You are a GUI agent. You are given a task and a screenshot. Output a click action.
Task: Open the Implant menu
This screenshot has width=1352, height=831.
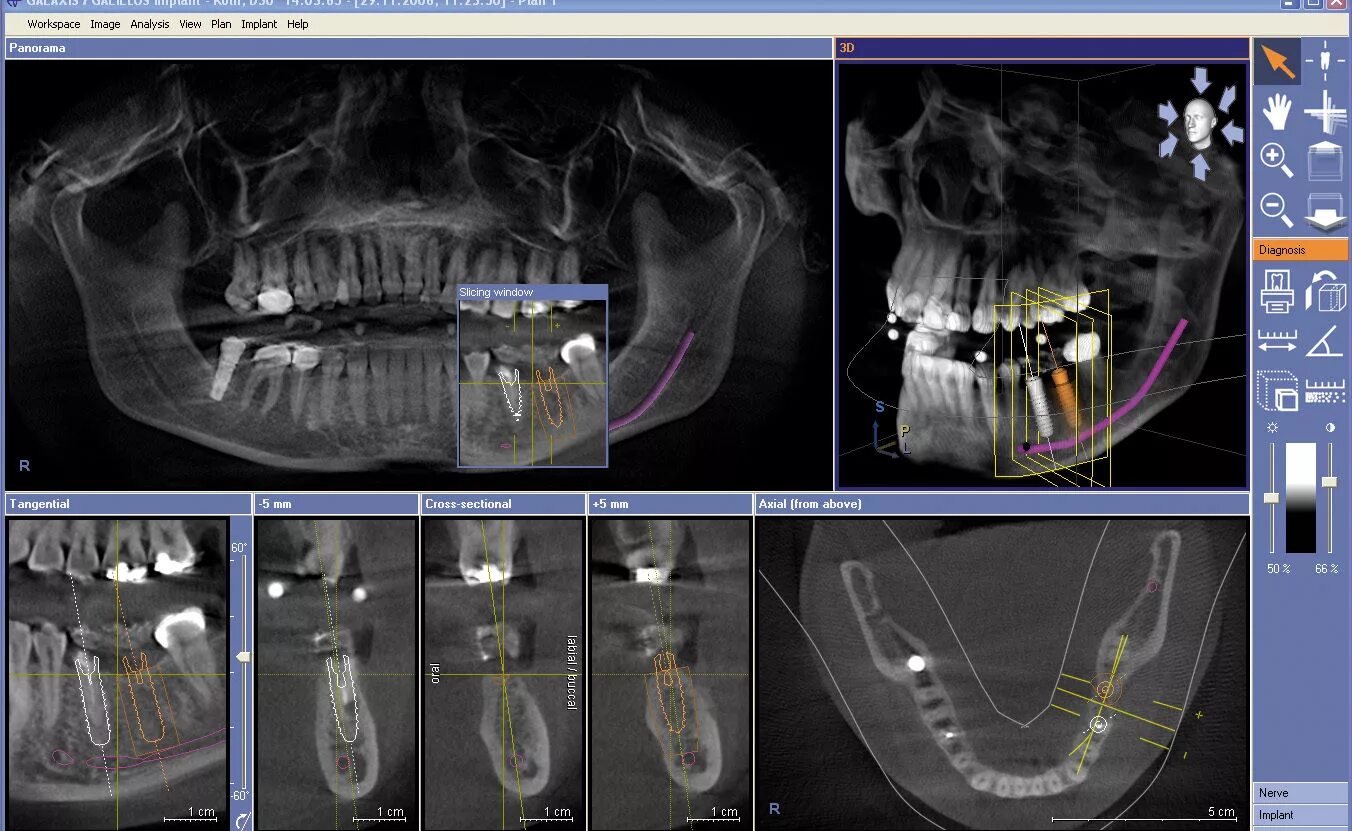[259, 24]
